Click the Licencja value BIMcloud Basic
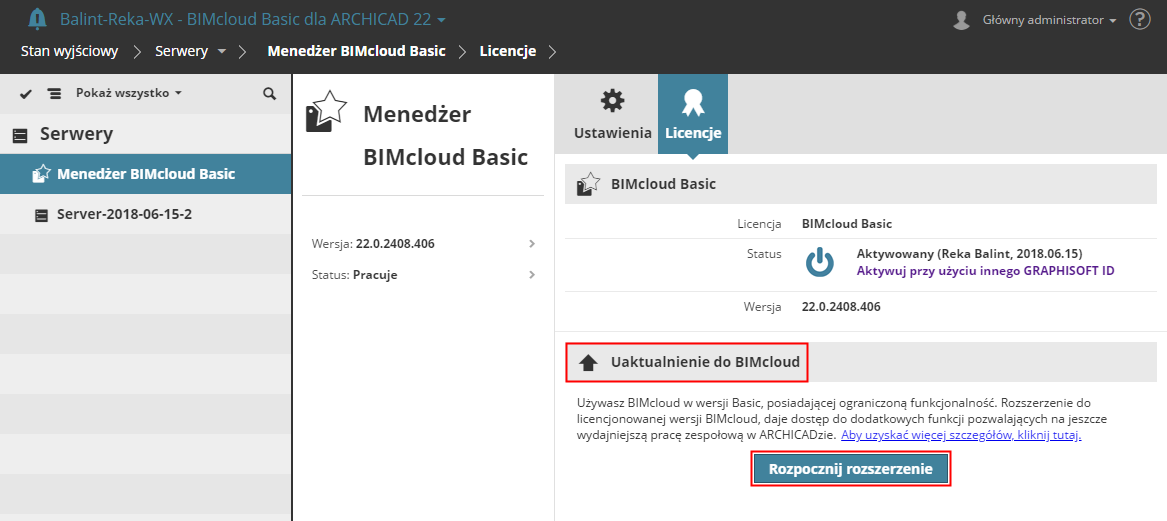This screenshot has width=1167, height=521. (x=847, y=223)
